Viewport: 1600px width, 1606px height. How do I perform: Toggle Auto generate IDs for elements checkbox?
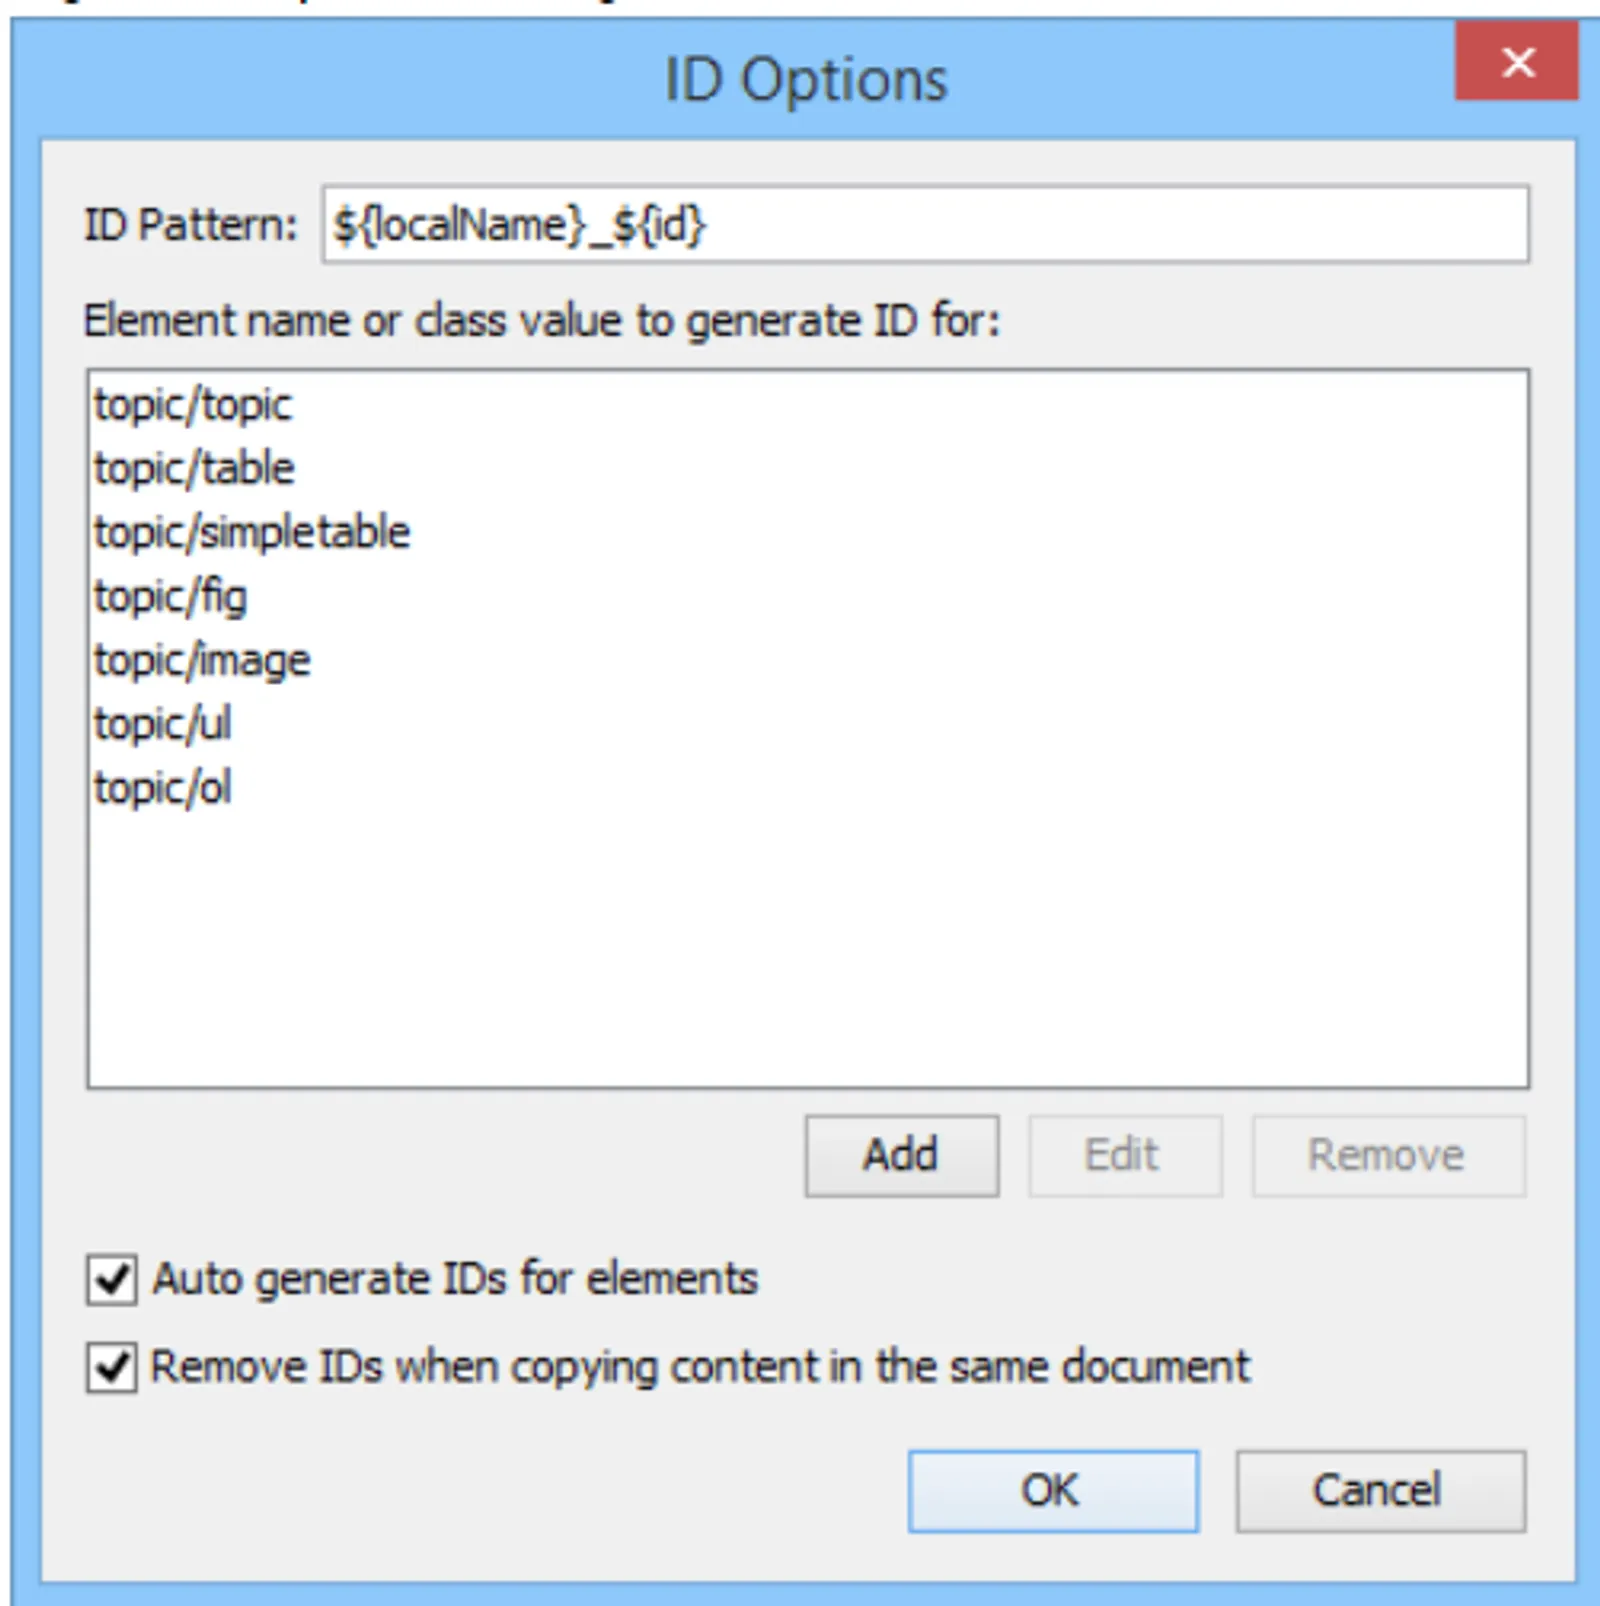112,1280
